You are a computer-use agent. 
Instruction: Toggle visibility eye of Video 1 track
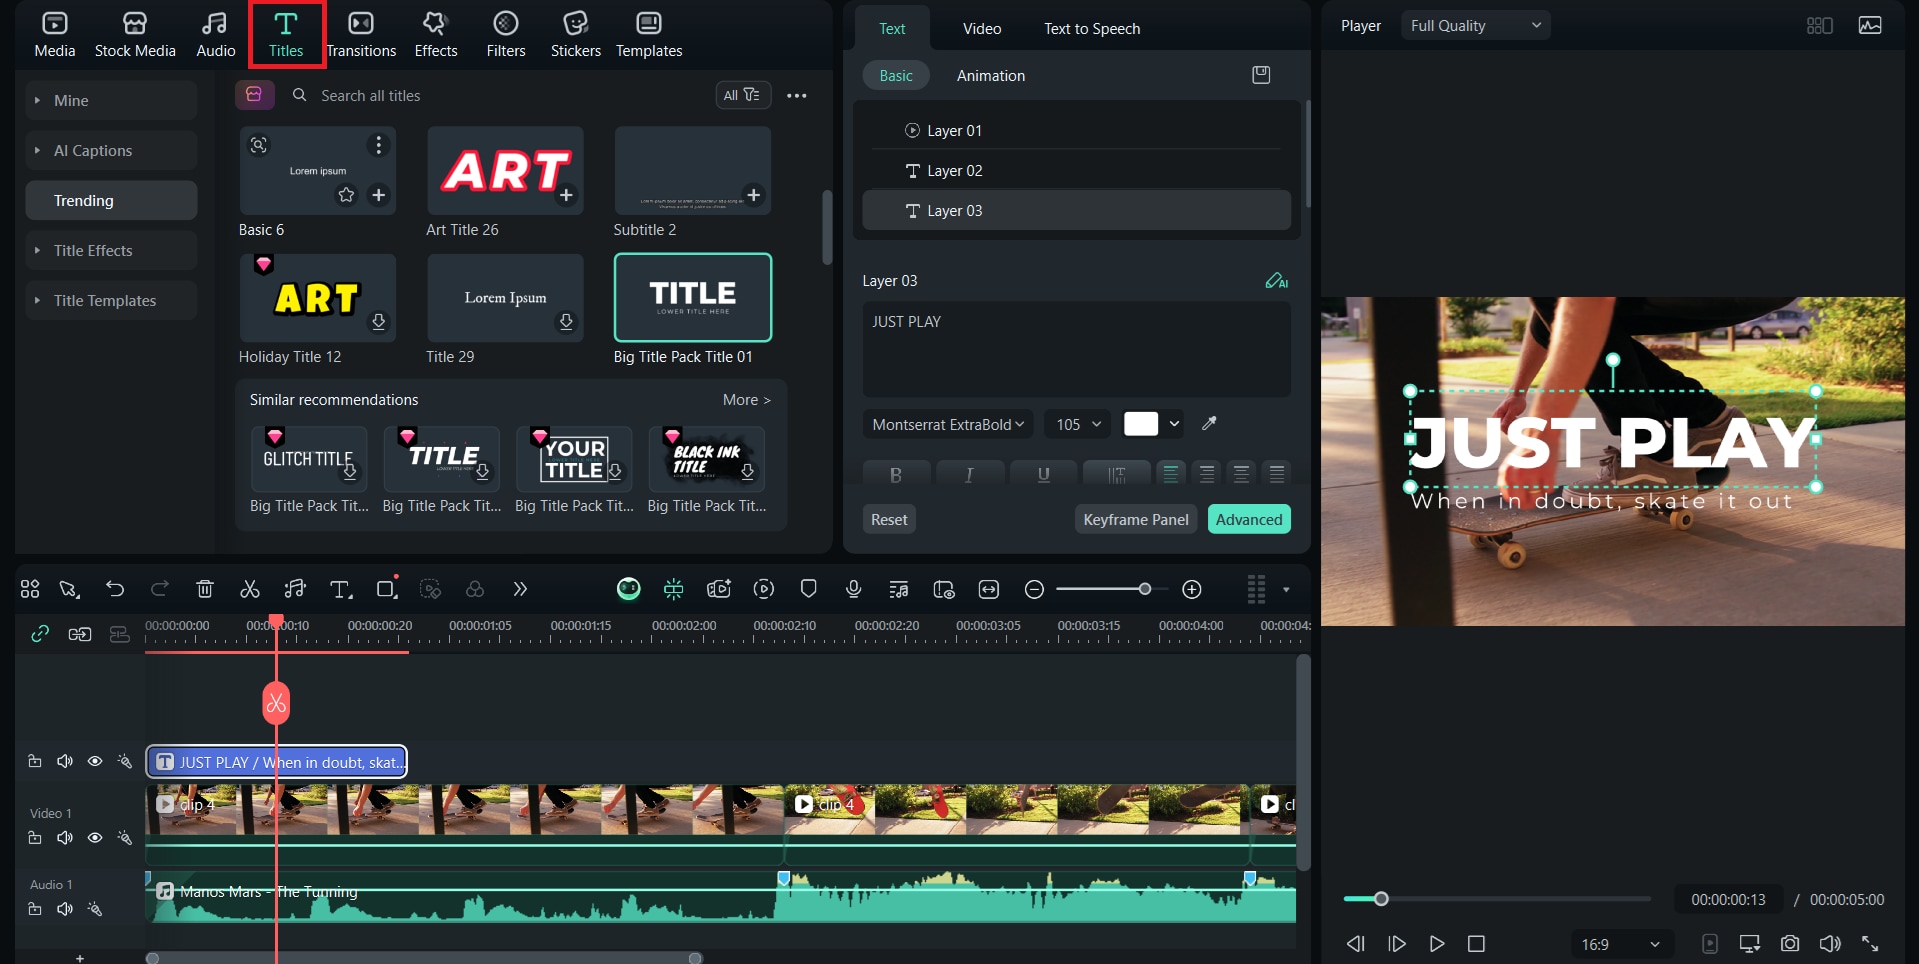(95, 838)
